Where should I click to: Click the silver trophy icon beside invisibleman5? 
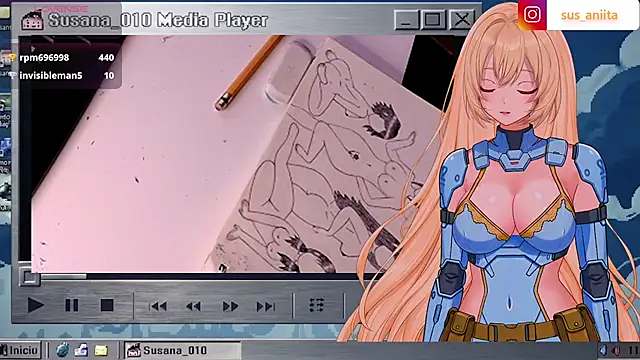coord(12,76)
